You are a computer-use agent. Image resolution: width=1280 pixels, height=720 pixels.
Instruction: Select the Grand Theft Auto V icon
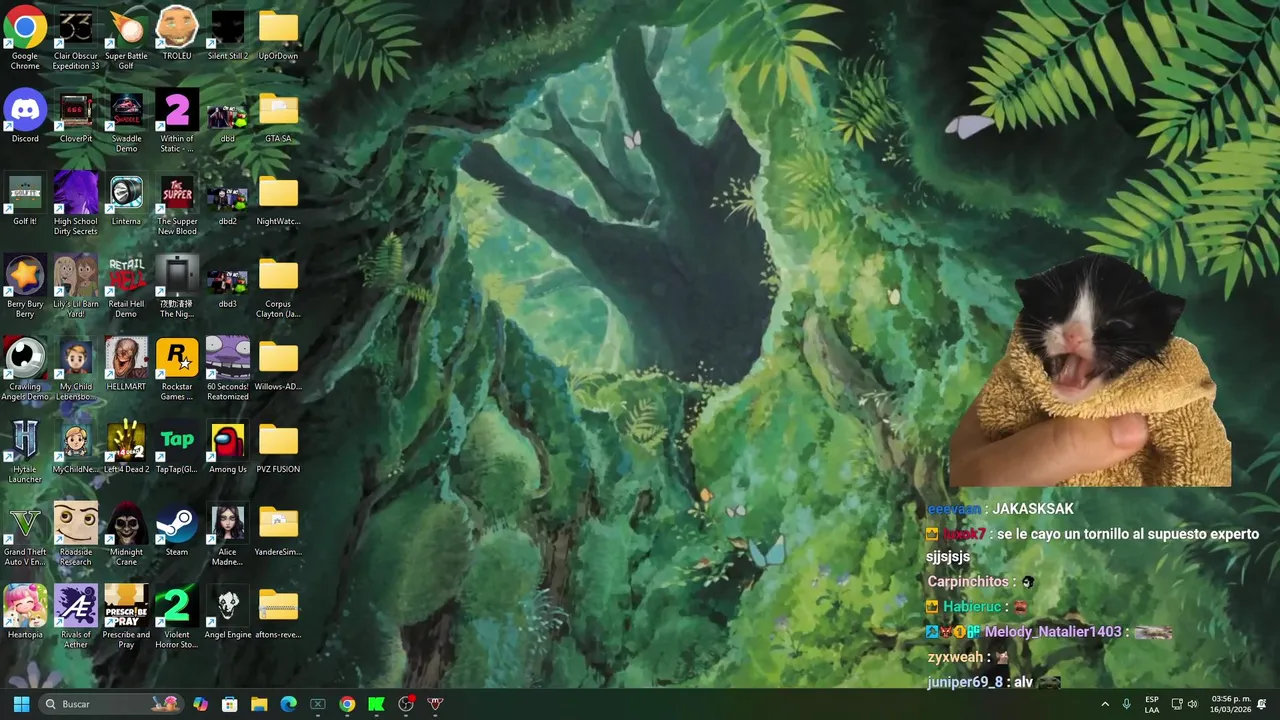(25, 535)
